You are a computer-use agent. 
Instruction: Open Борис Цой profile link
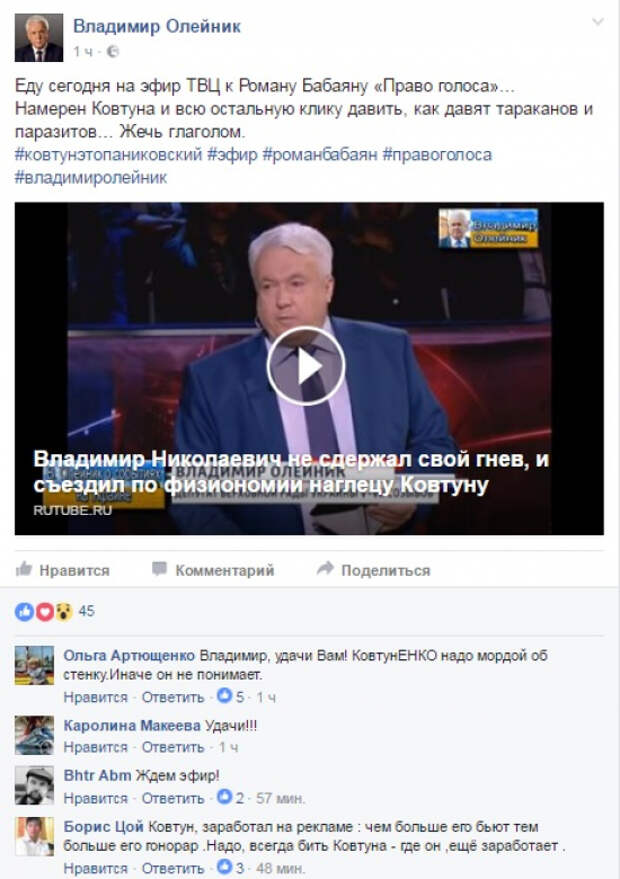pos(104,827)
